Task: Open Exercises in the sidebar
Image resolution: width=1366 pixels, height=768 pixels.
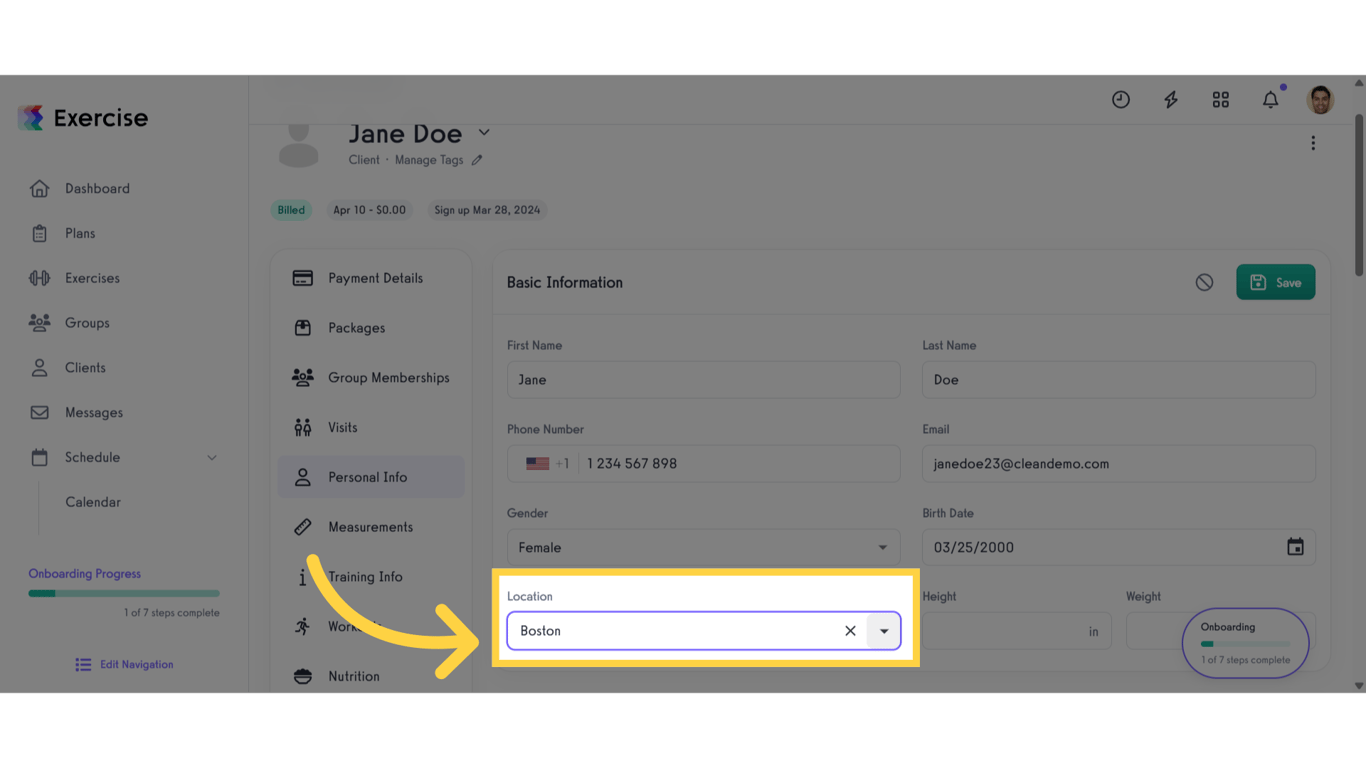Action: pos(92,278)
